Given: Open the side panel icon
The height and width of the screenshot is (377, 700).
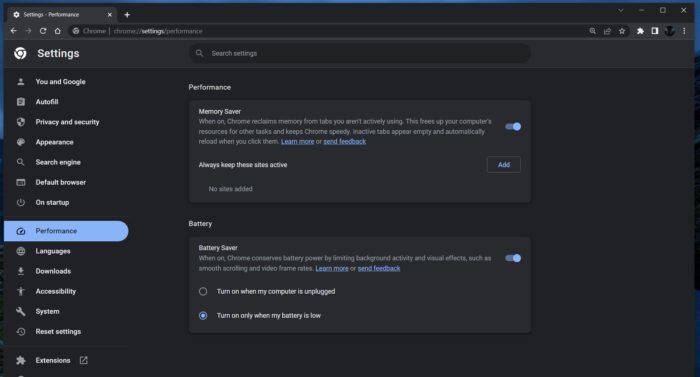Looking at the screenshot, I should click(654, 31).
